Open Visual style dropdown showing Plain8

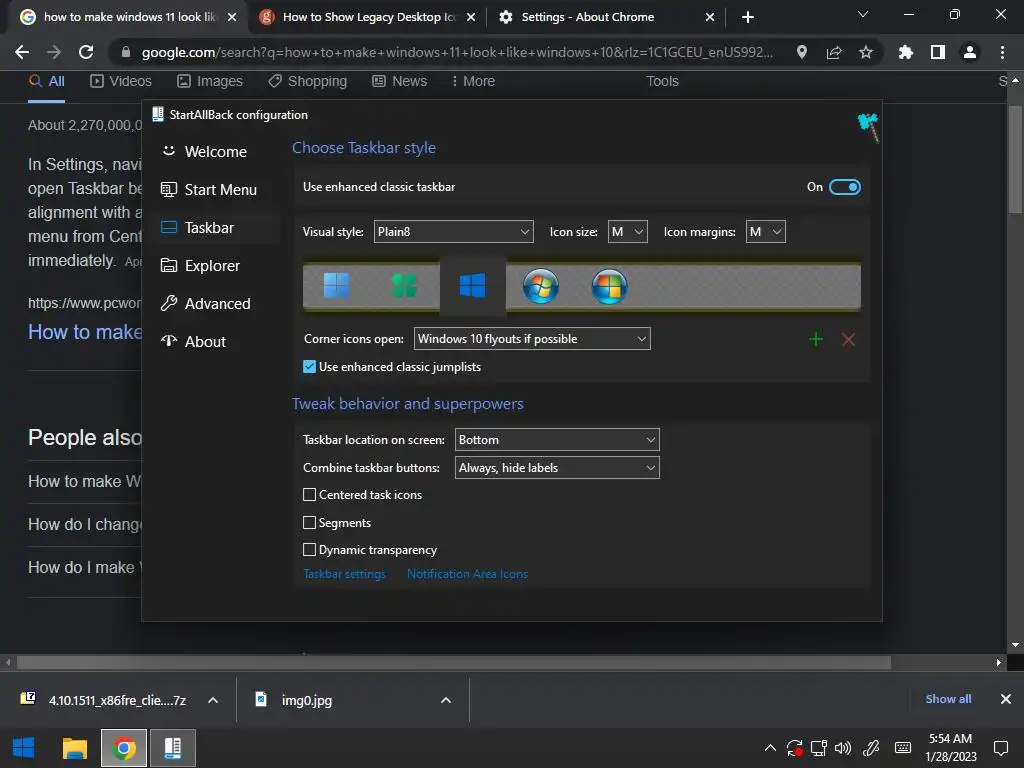coord(453,232)
